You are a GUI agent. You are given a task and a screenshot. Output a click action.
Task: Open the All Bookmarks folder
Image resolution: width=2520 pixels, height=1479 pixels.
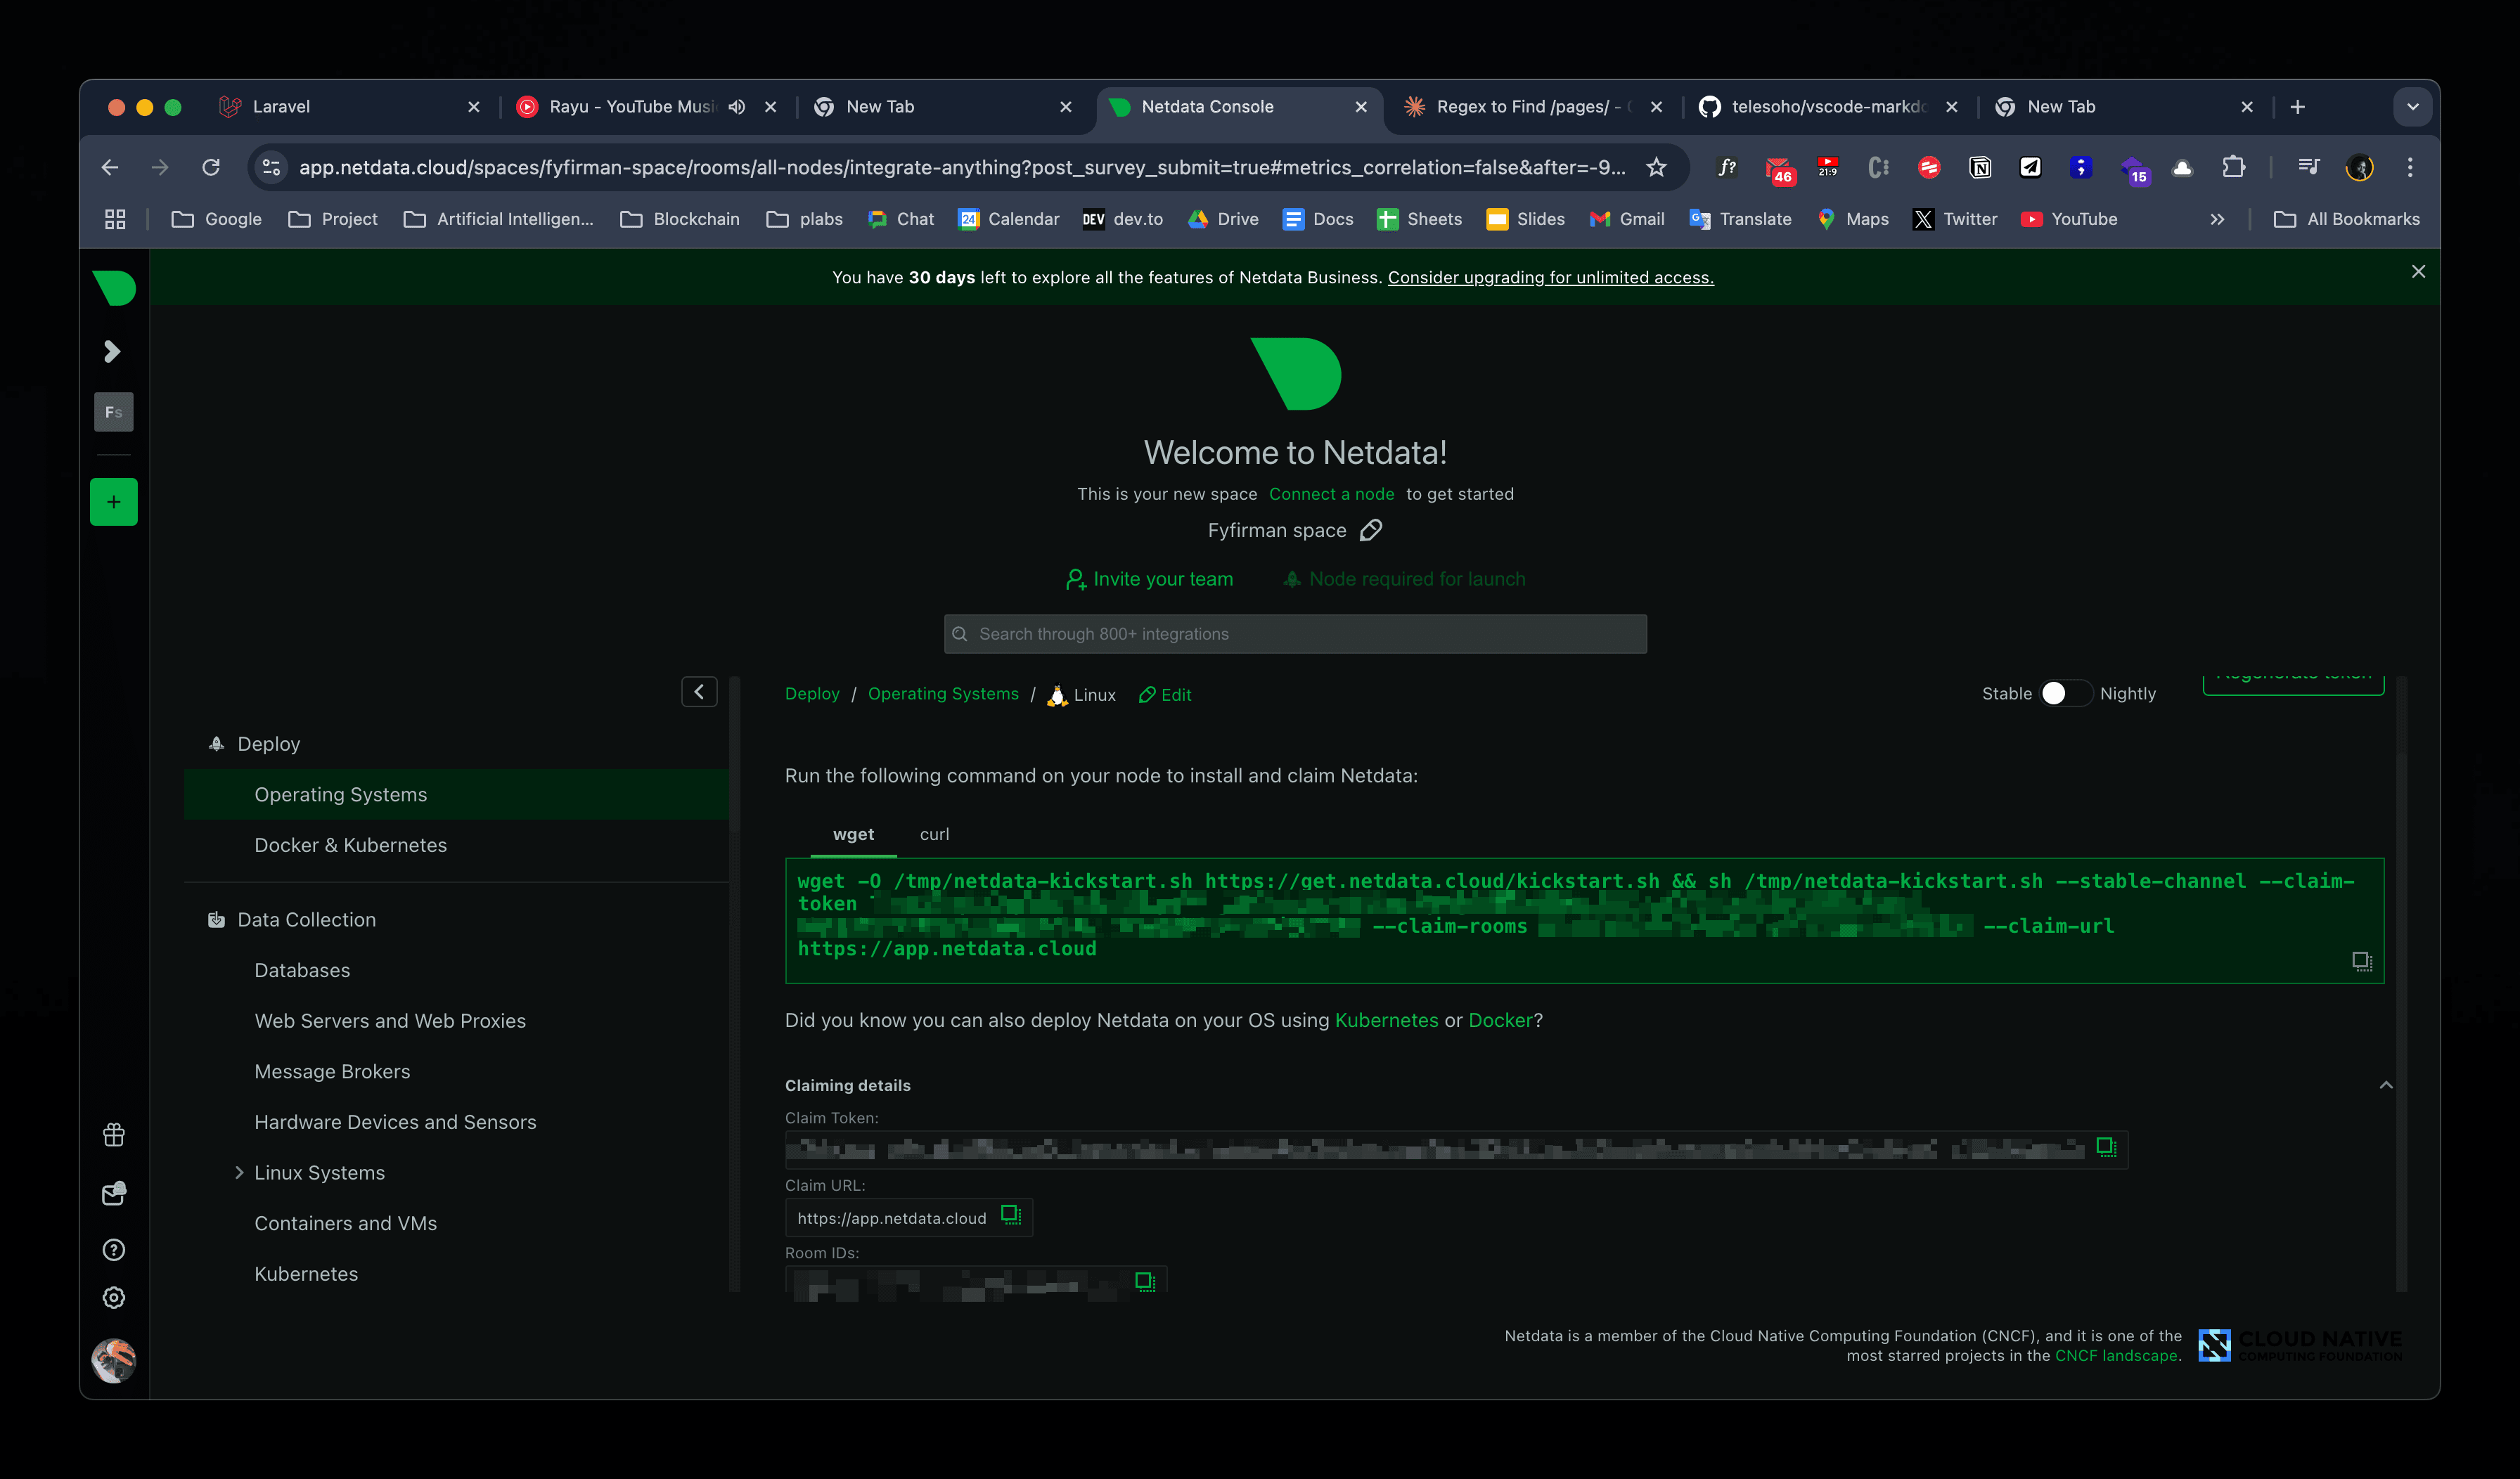click(x=2346, y=219)
